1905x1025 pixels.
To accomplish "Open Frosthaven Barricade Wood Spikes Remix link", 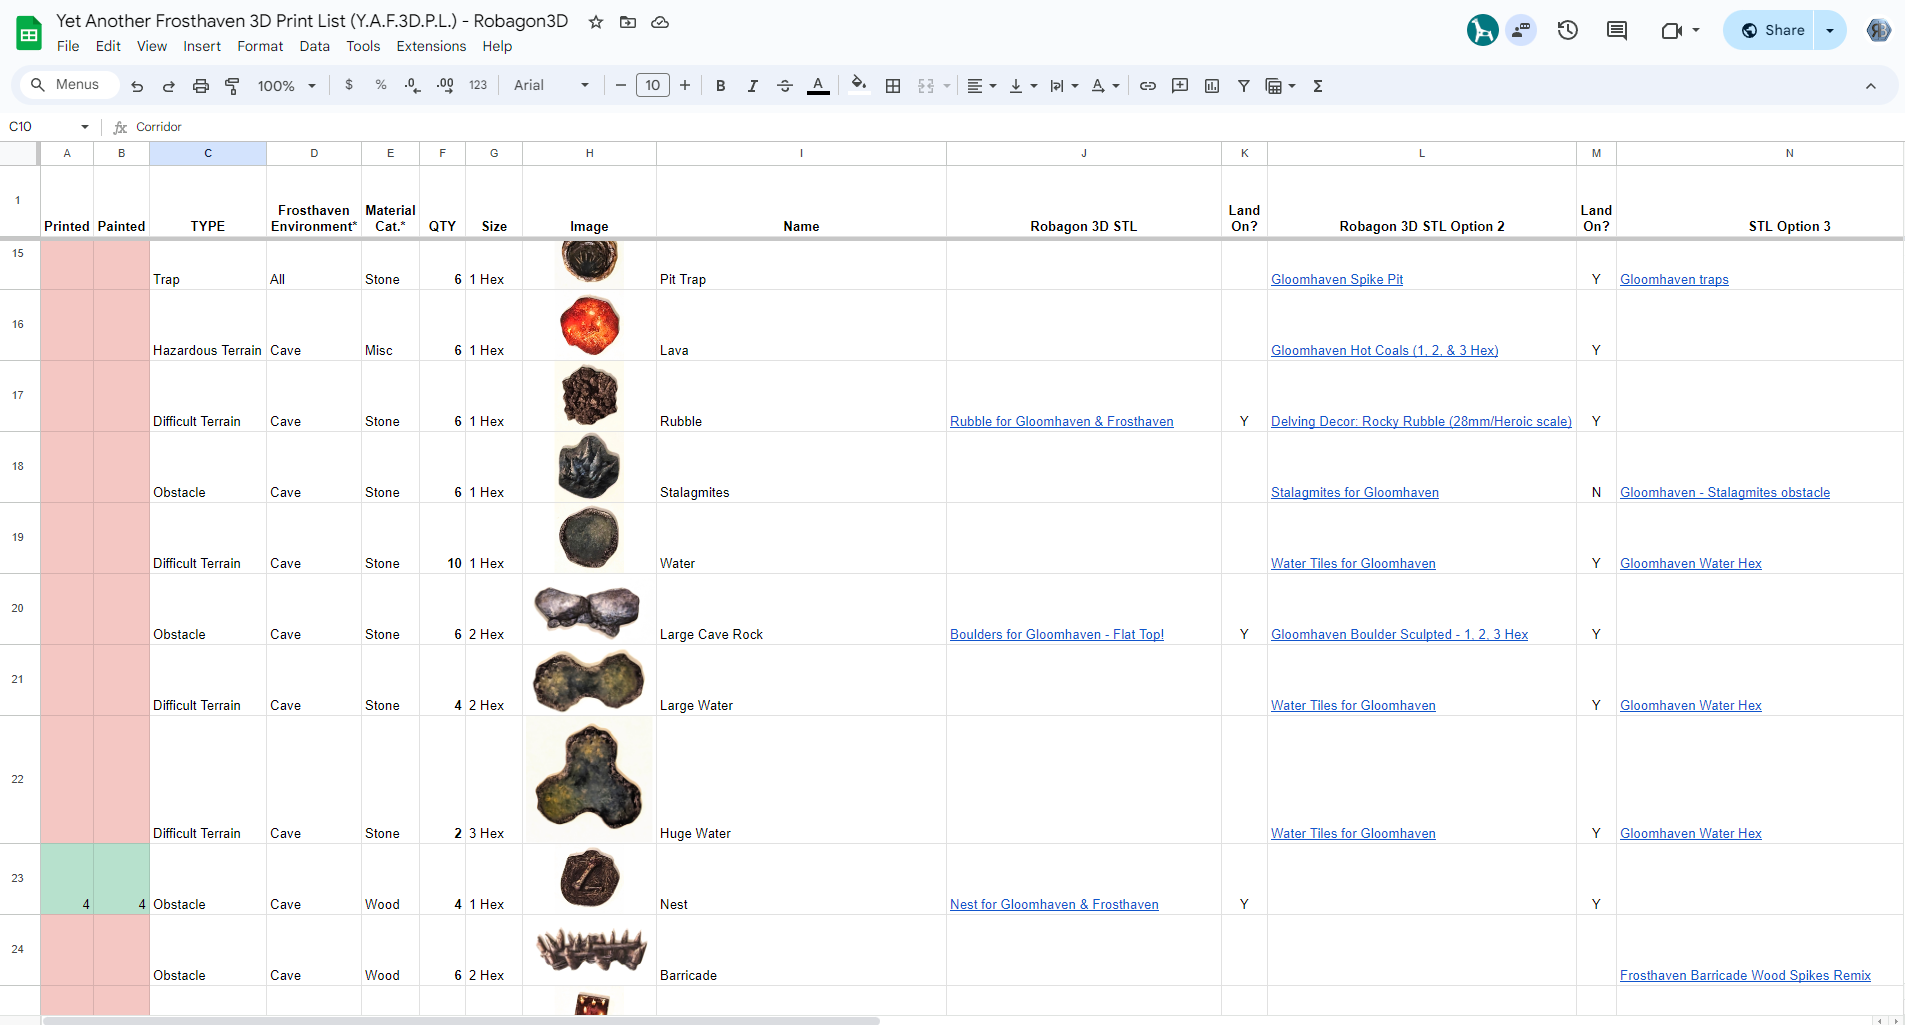I will (x=1745, y=976).
